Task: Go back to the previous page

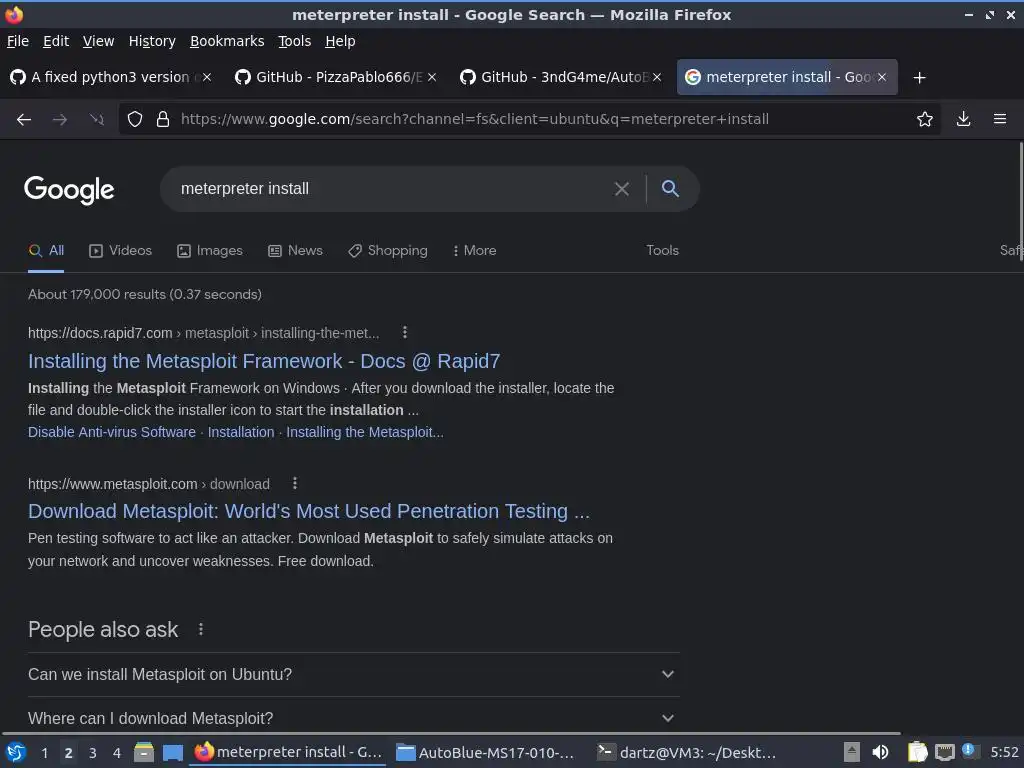Action: 24,120
